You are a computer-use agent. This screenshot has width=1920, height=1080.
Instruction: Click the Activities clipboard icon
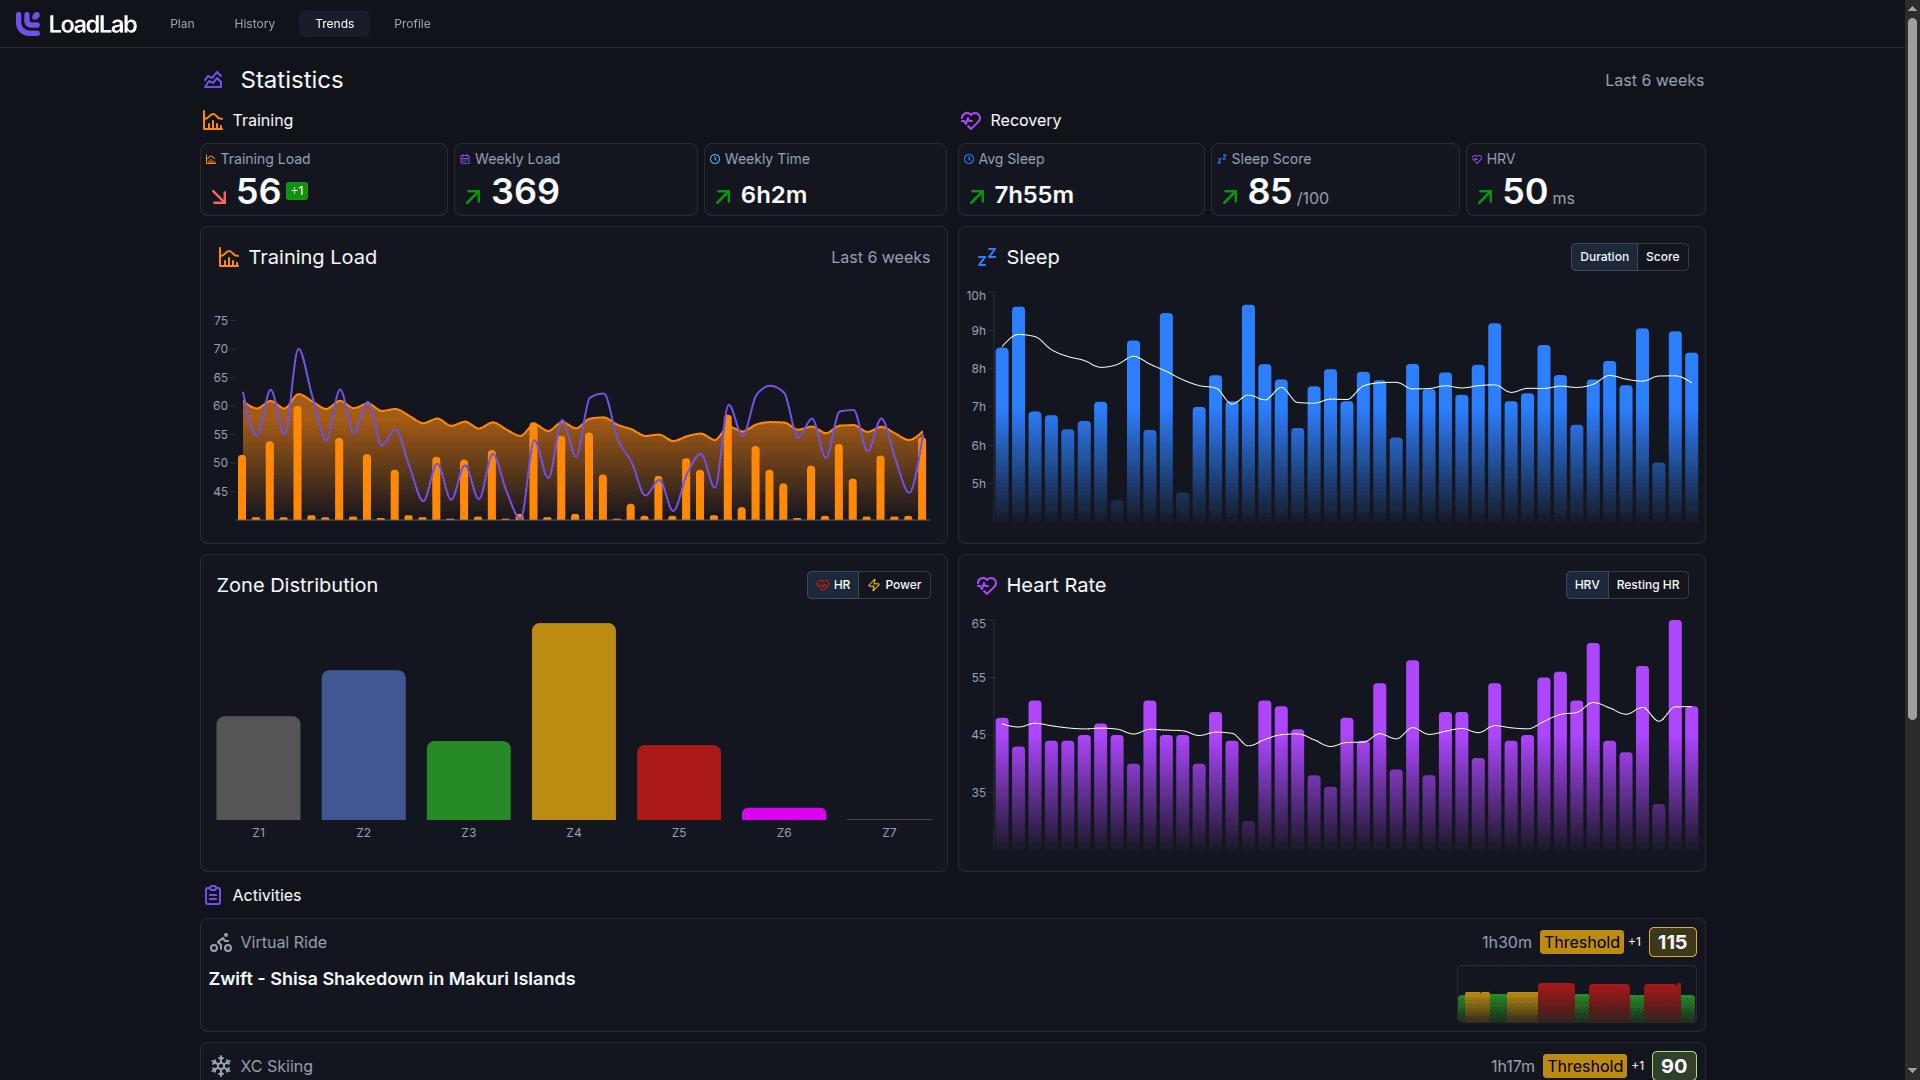coord(213,895)
